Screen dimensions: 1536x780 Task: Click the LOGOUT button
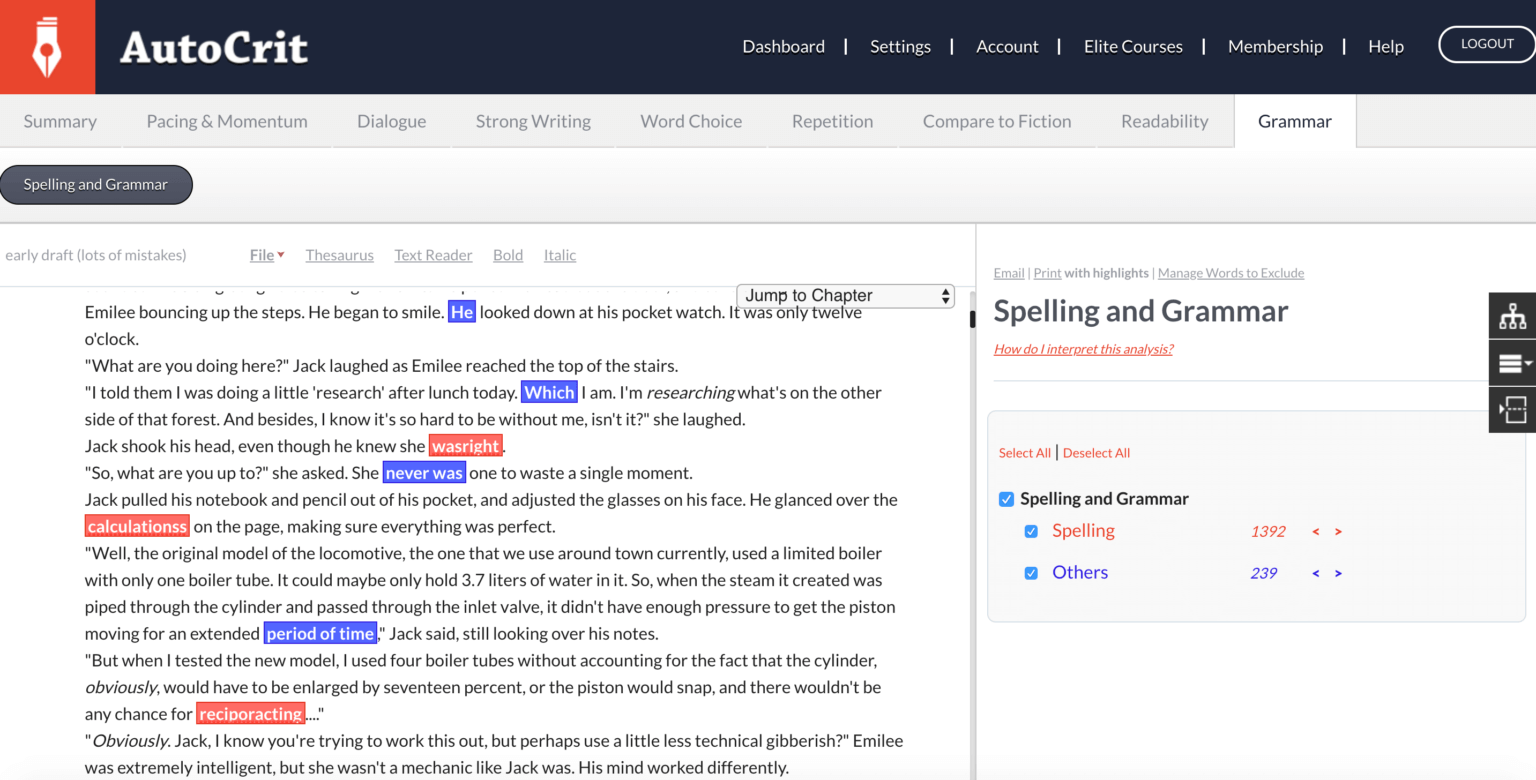[x=1486, y=44]
